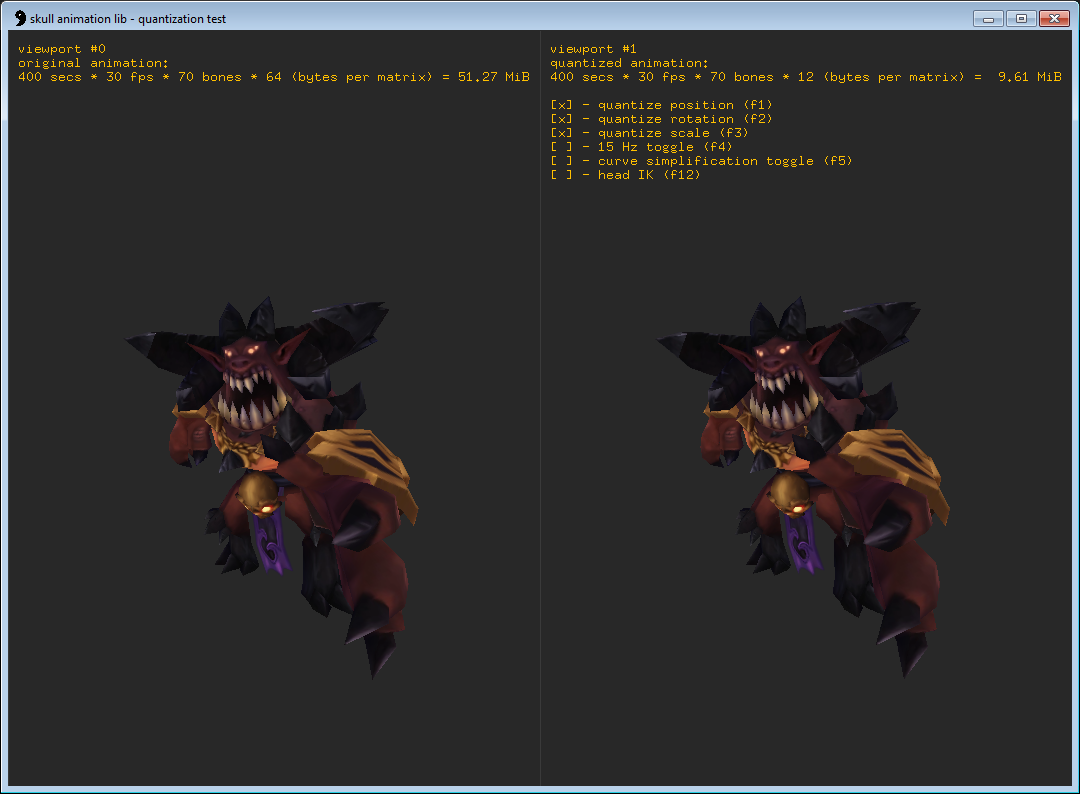The width and height of the screenshot is (1080, 794).
Task: Enable the head IK (f12) checkbox
Action: [x=561, y=175]
